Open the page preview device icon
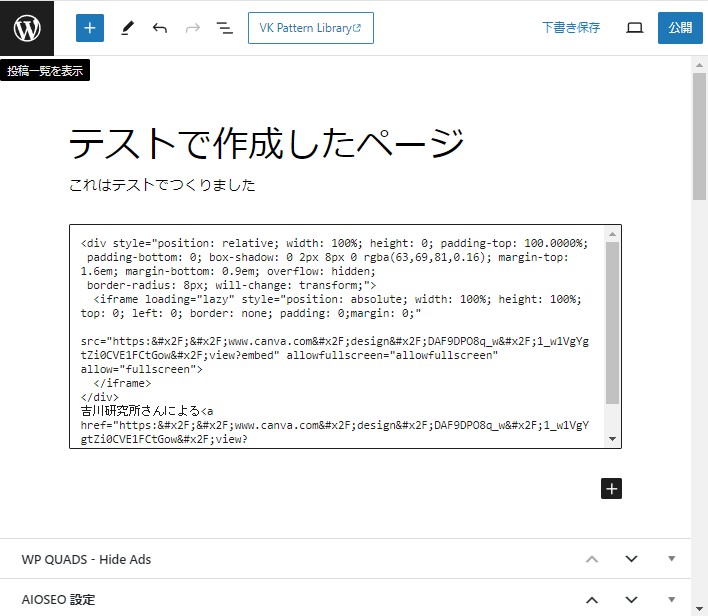This screenshot has height=616, width=708. point(634,28)
